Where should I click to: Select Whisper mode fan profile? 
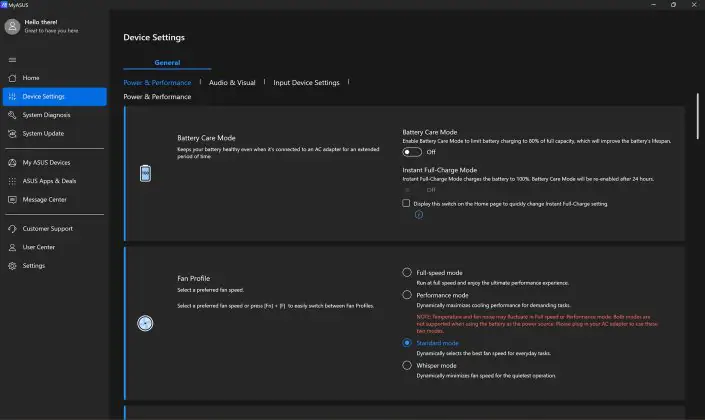(407, 365)
